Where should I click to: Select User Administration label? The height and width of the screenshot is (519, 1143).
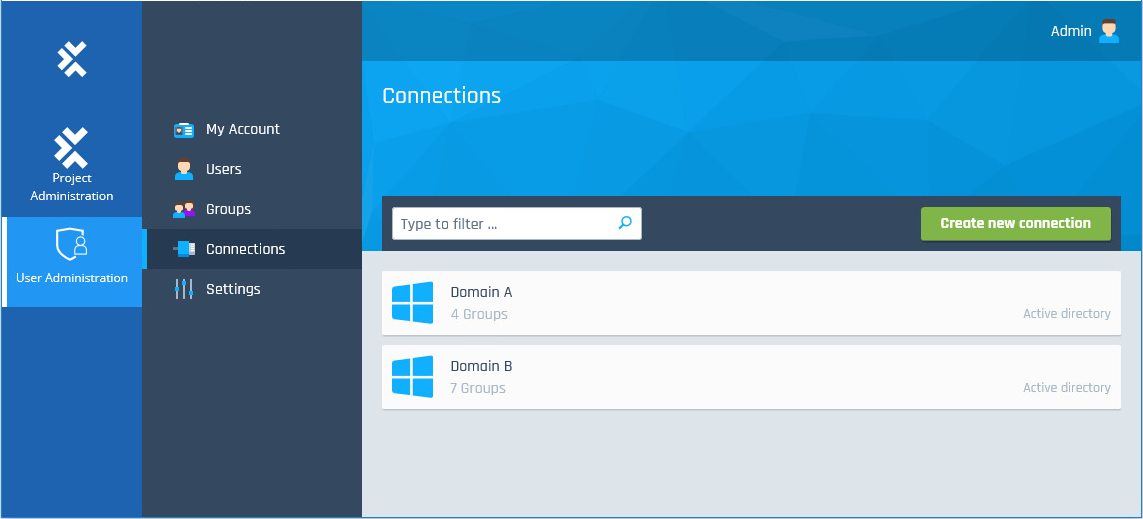[71, 278]
